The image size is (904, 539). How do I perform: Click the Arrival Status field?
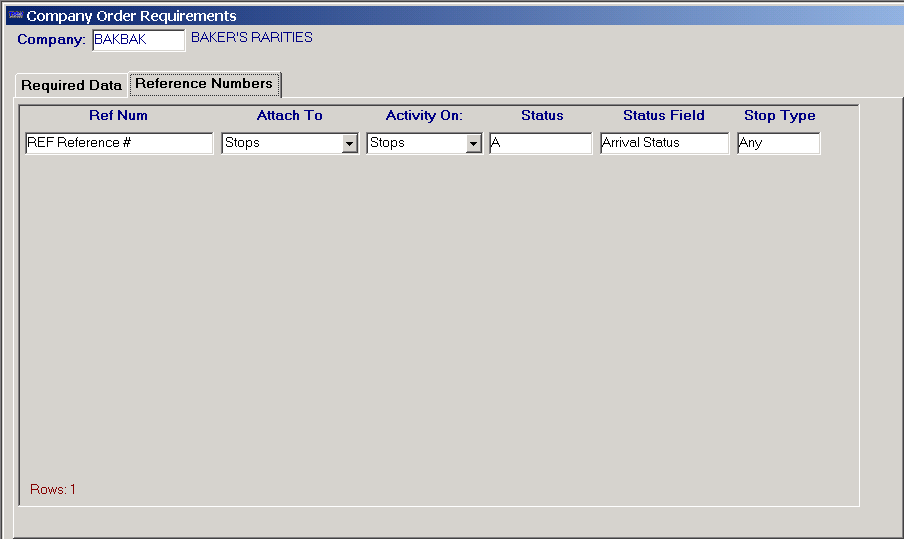[x=664, y=143]
